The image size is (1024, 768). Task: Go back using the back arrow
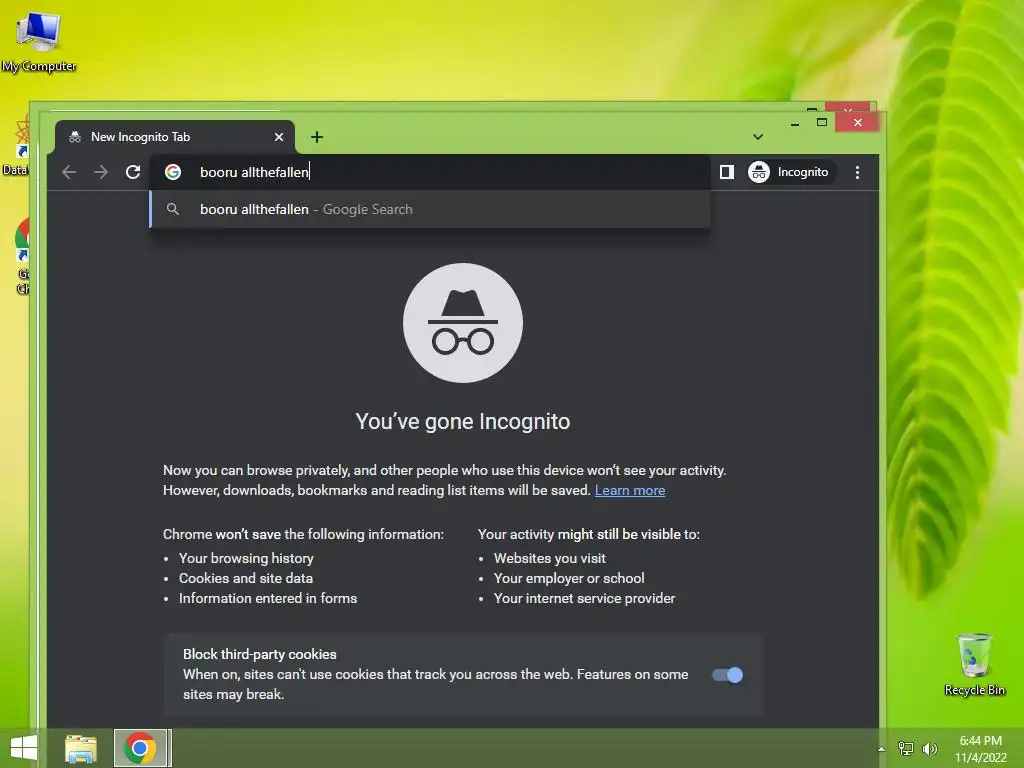point(69,172)
